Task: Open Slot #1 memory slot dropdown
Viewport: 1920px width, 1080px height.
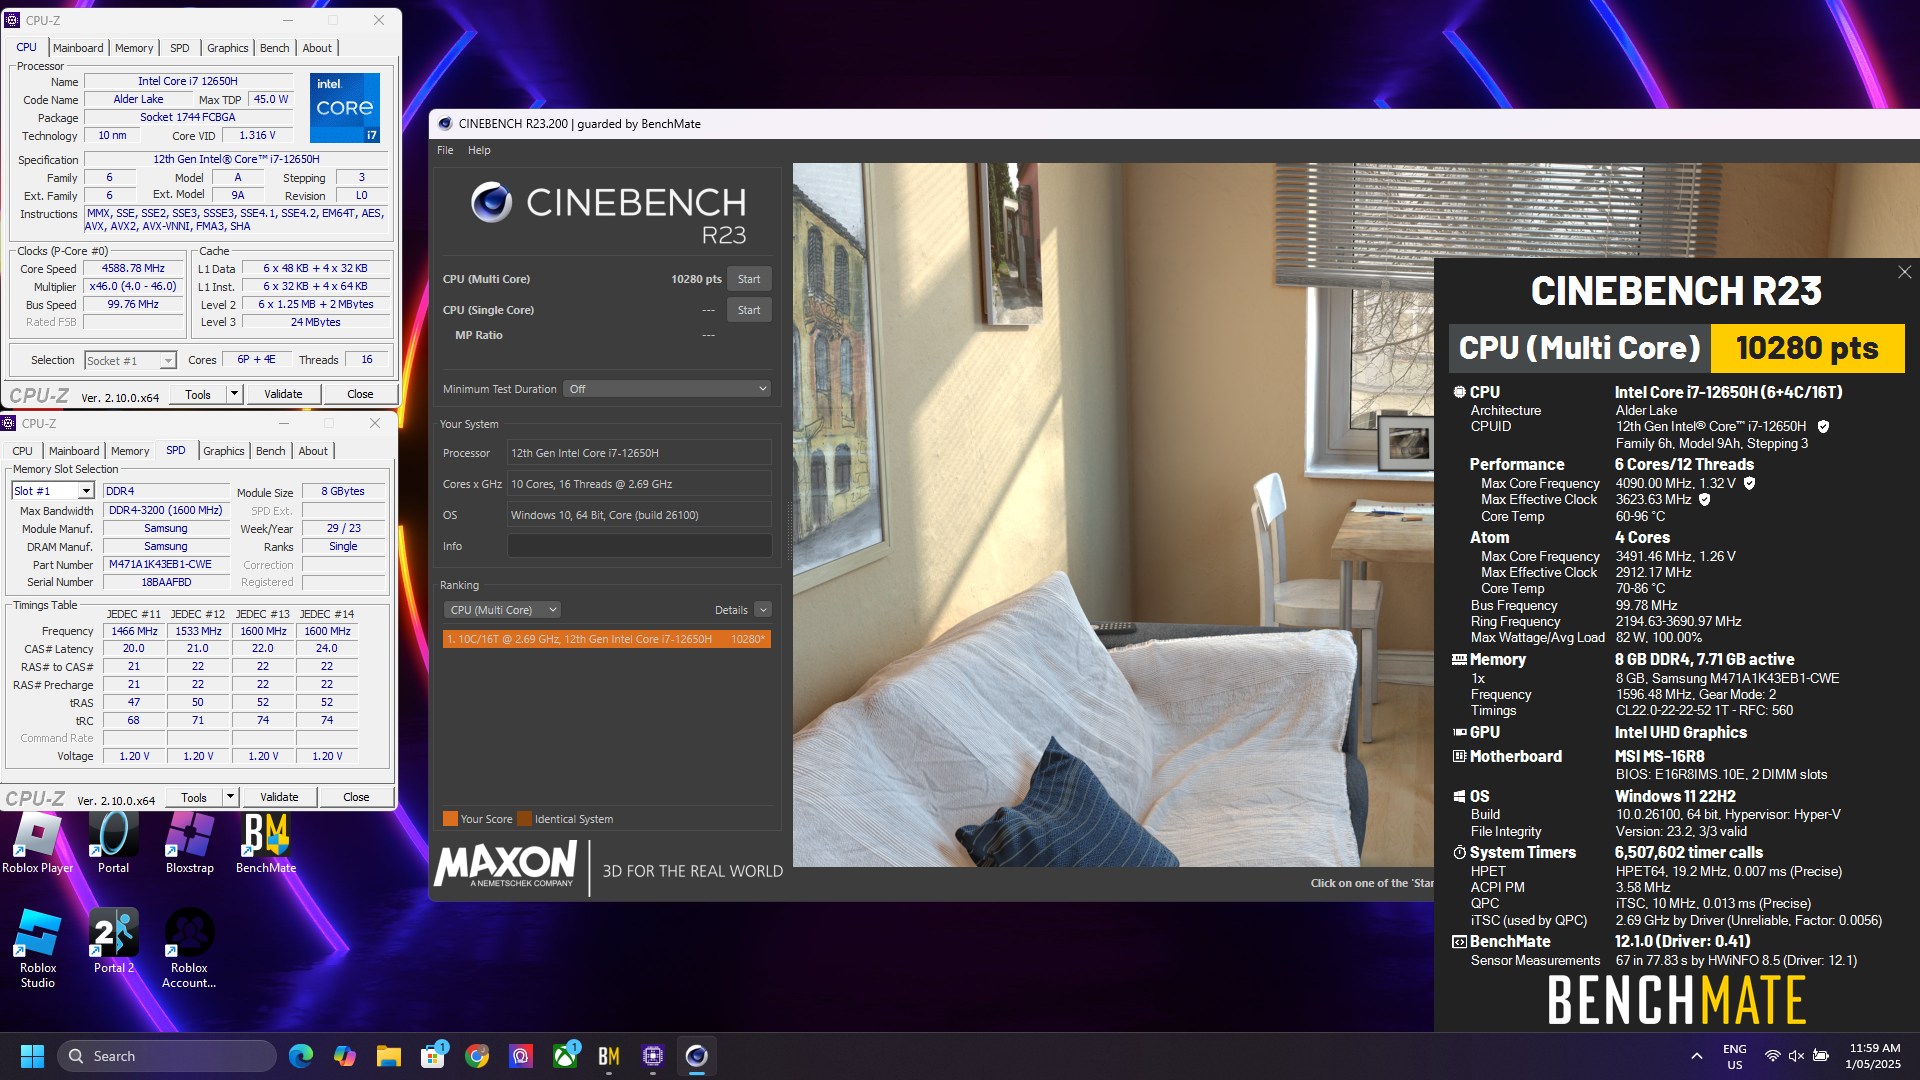Action: click(53, 491)
